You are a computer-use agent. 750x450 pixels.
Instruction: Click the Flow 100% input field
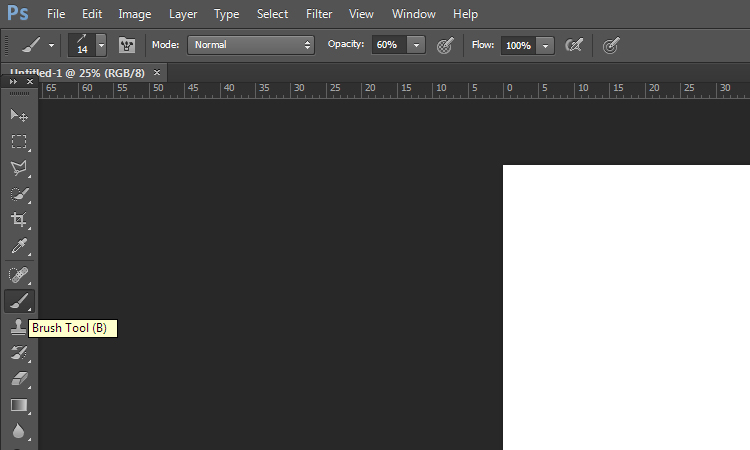(x=518, y=45)
